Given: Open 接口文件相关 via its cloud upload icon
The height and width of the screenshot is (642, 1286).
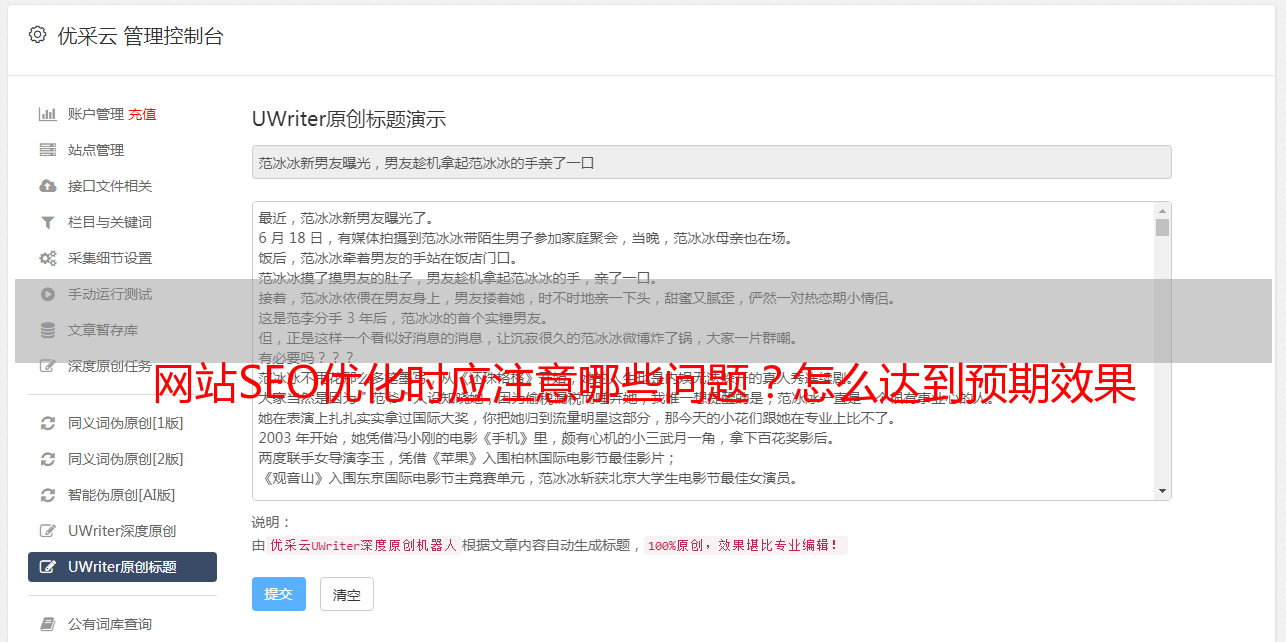Looking at the screenshot, I should coord(47,186).
